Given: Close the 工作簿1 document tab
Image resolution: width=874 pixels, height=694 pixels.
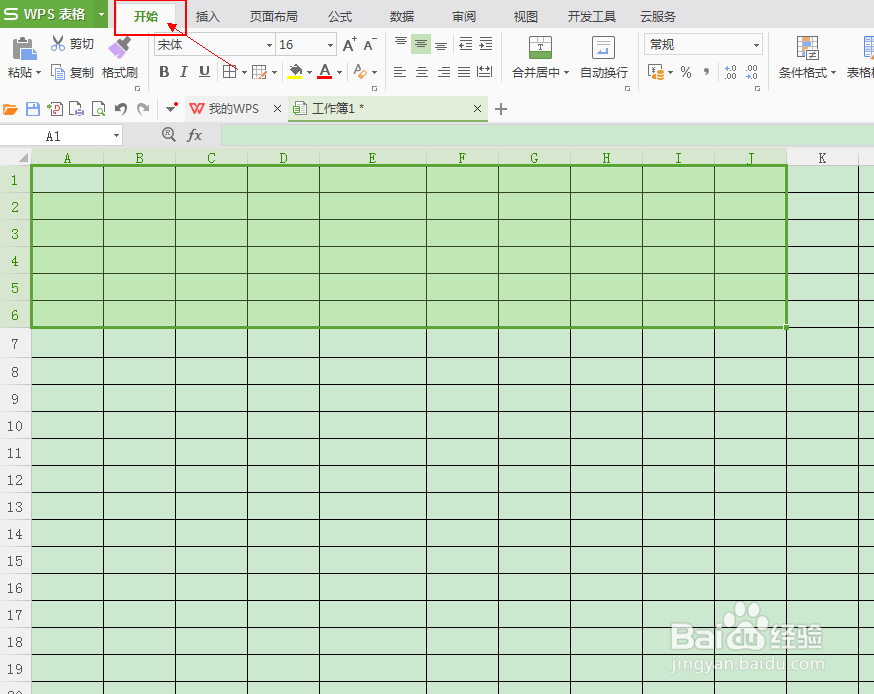Looking at the screenshot, I should (x=477, y=109).
